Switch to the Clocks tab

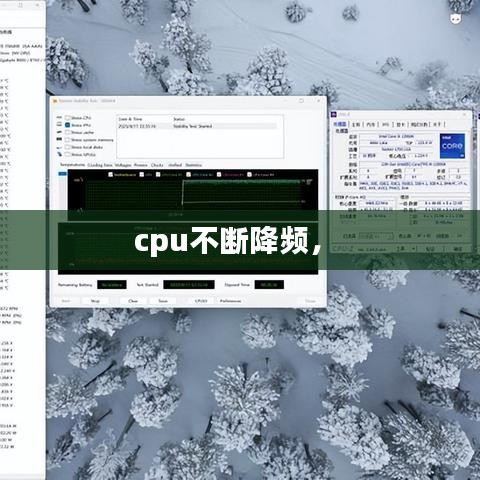pyautogui.click(x=157, y=165)
